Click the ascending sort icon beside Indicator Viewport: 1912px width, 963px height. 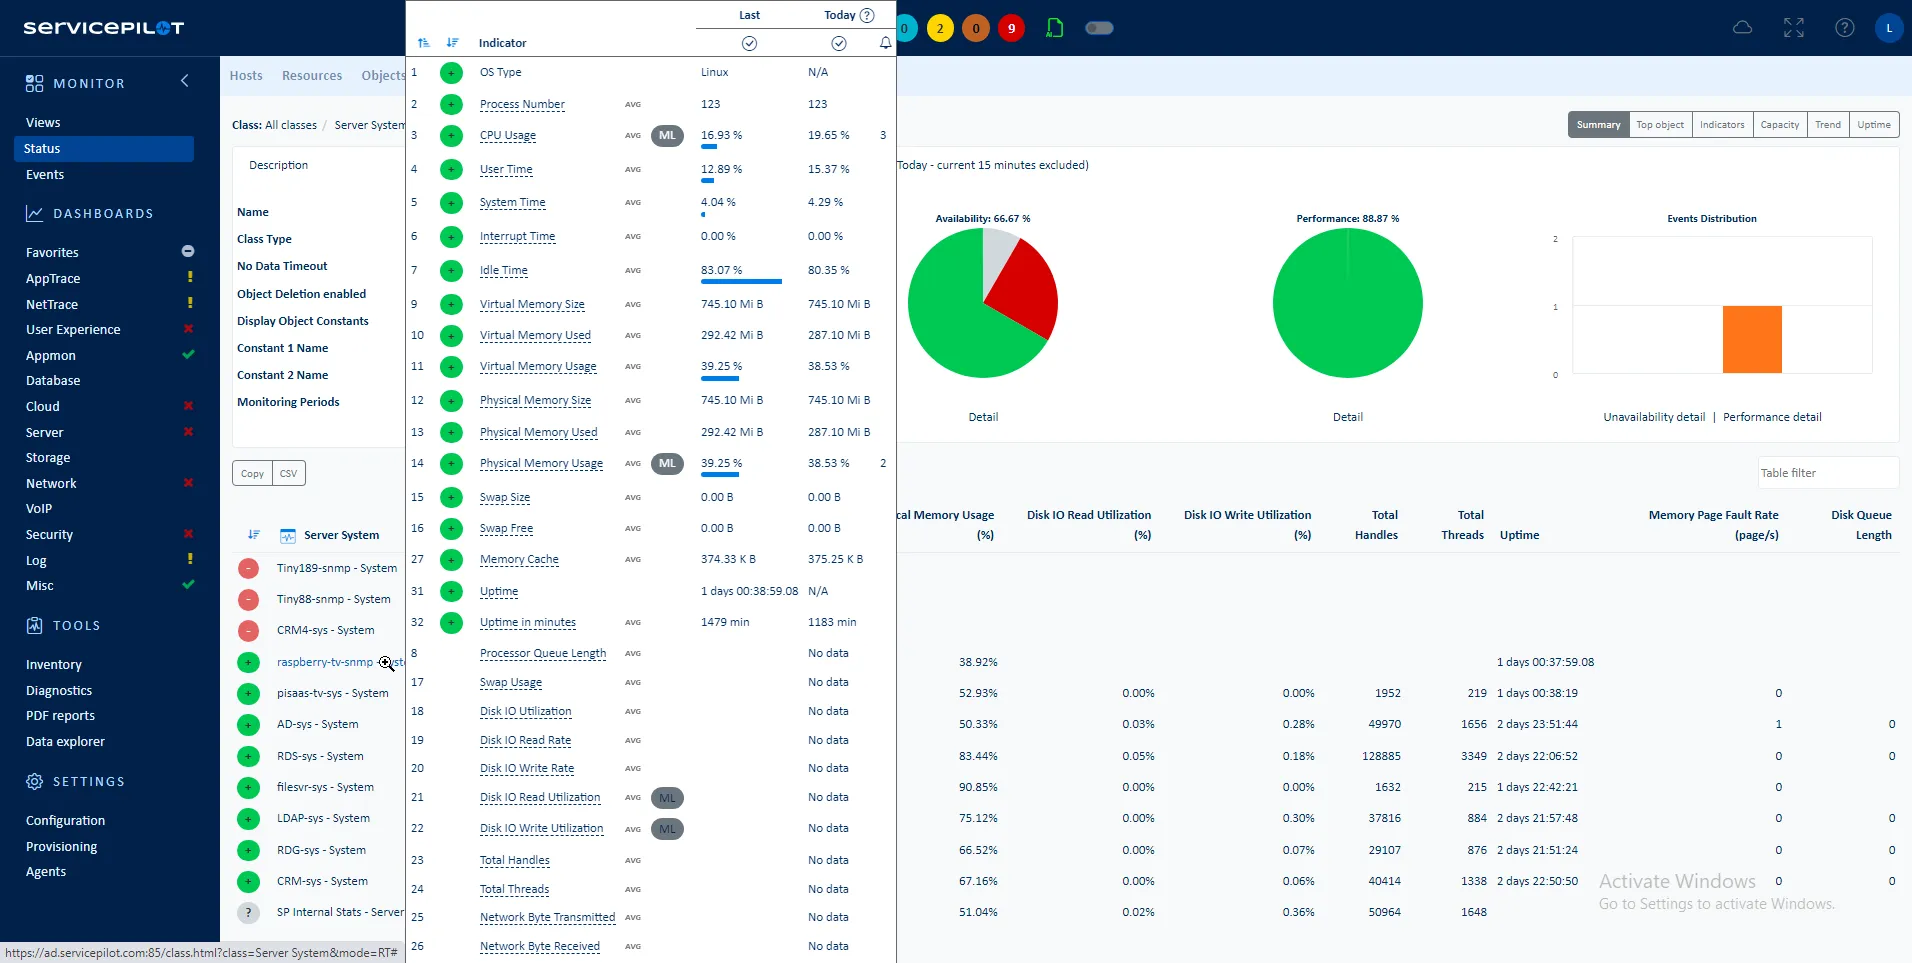coord(424,43)
